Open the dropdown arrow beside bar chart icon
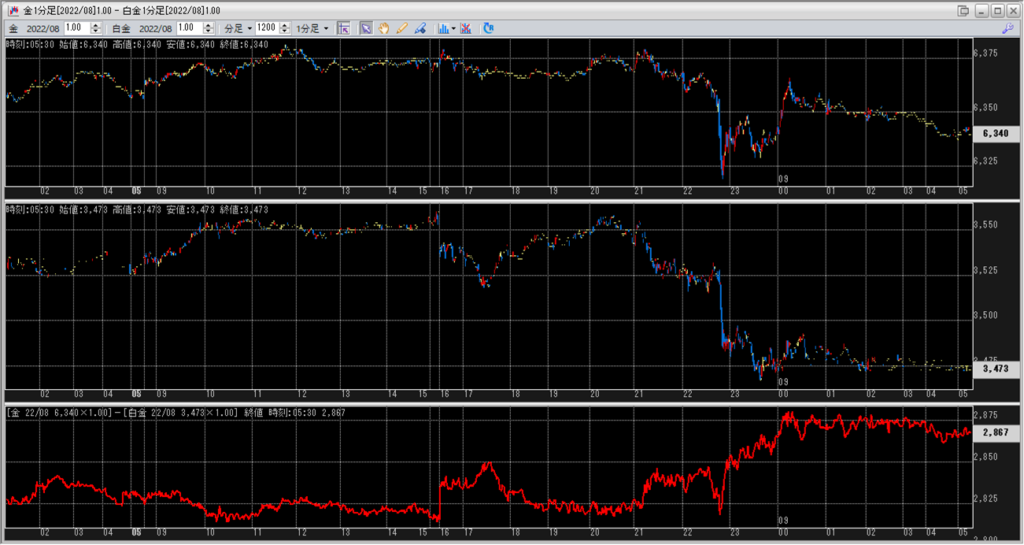The image size is (1024, 545). point(454,28)
